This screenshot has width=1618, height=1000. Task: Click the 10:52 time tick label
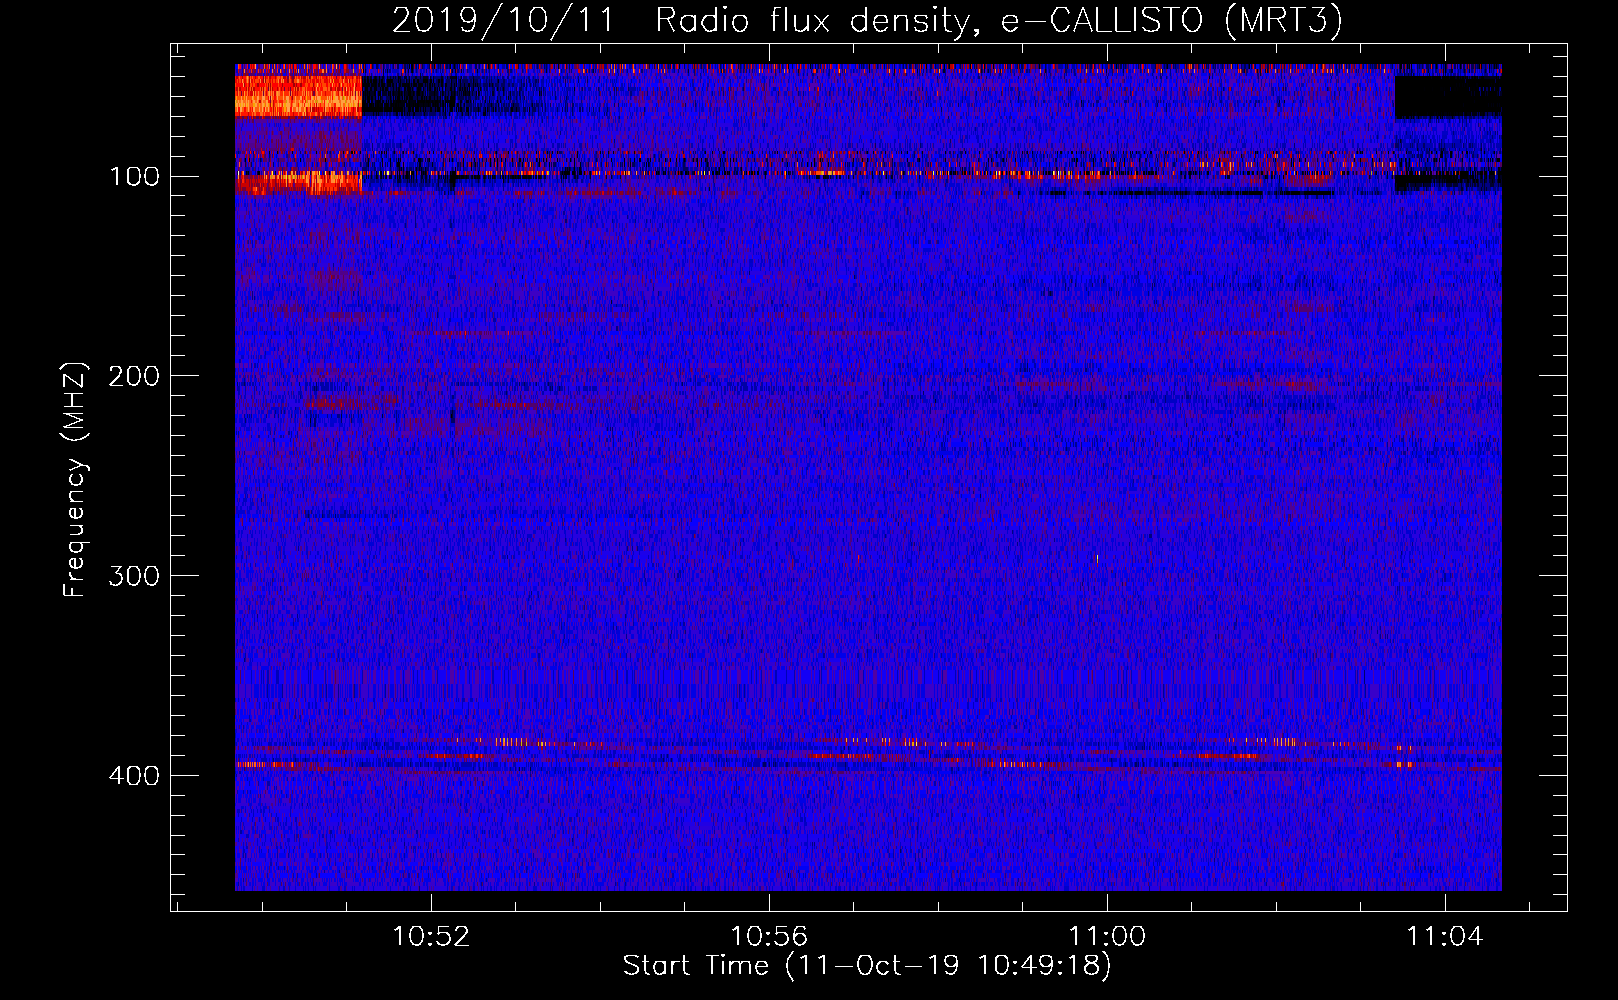coord(431,937)
